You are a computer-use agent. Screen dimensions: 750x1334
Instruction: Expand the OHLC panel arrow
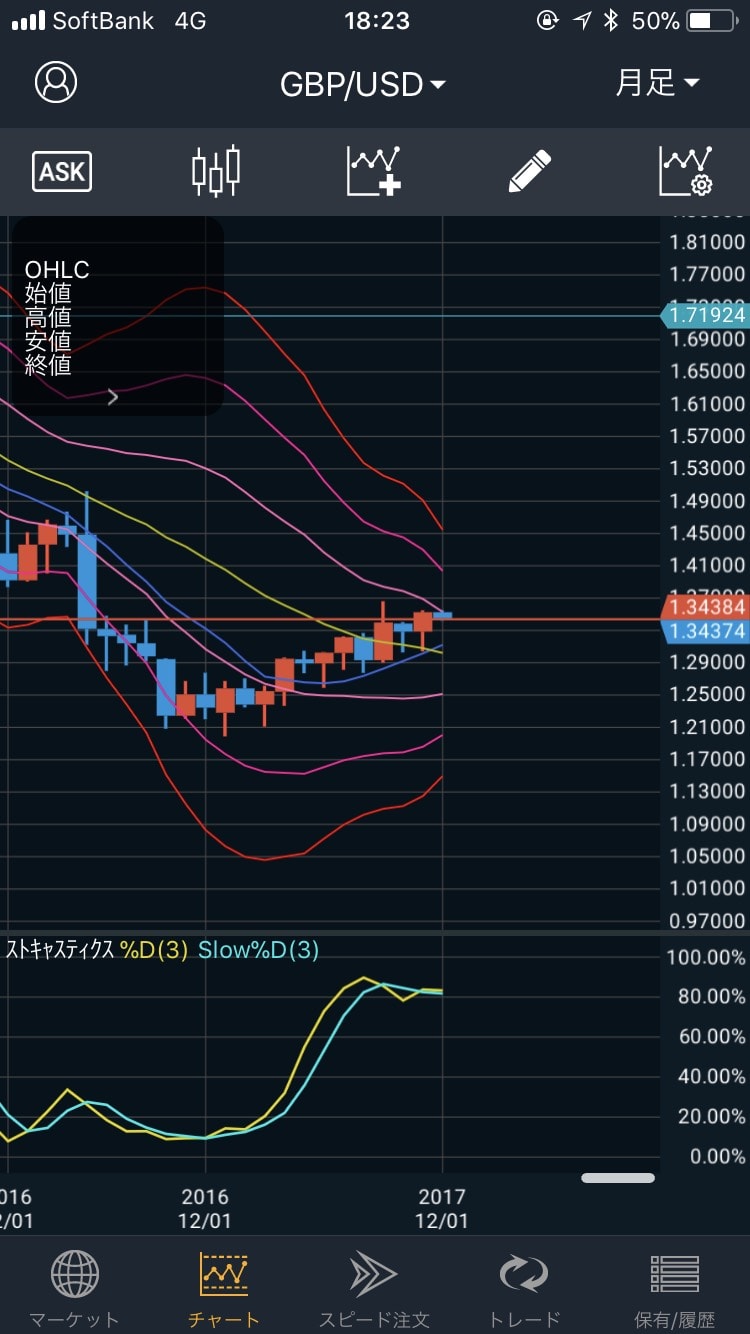pos(113,397)
